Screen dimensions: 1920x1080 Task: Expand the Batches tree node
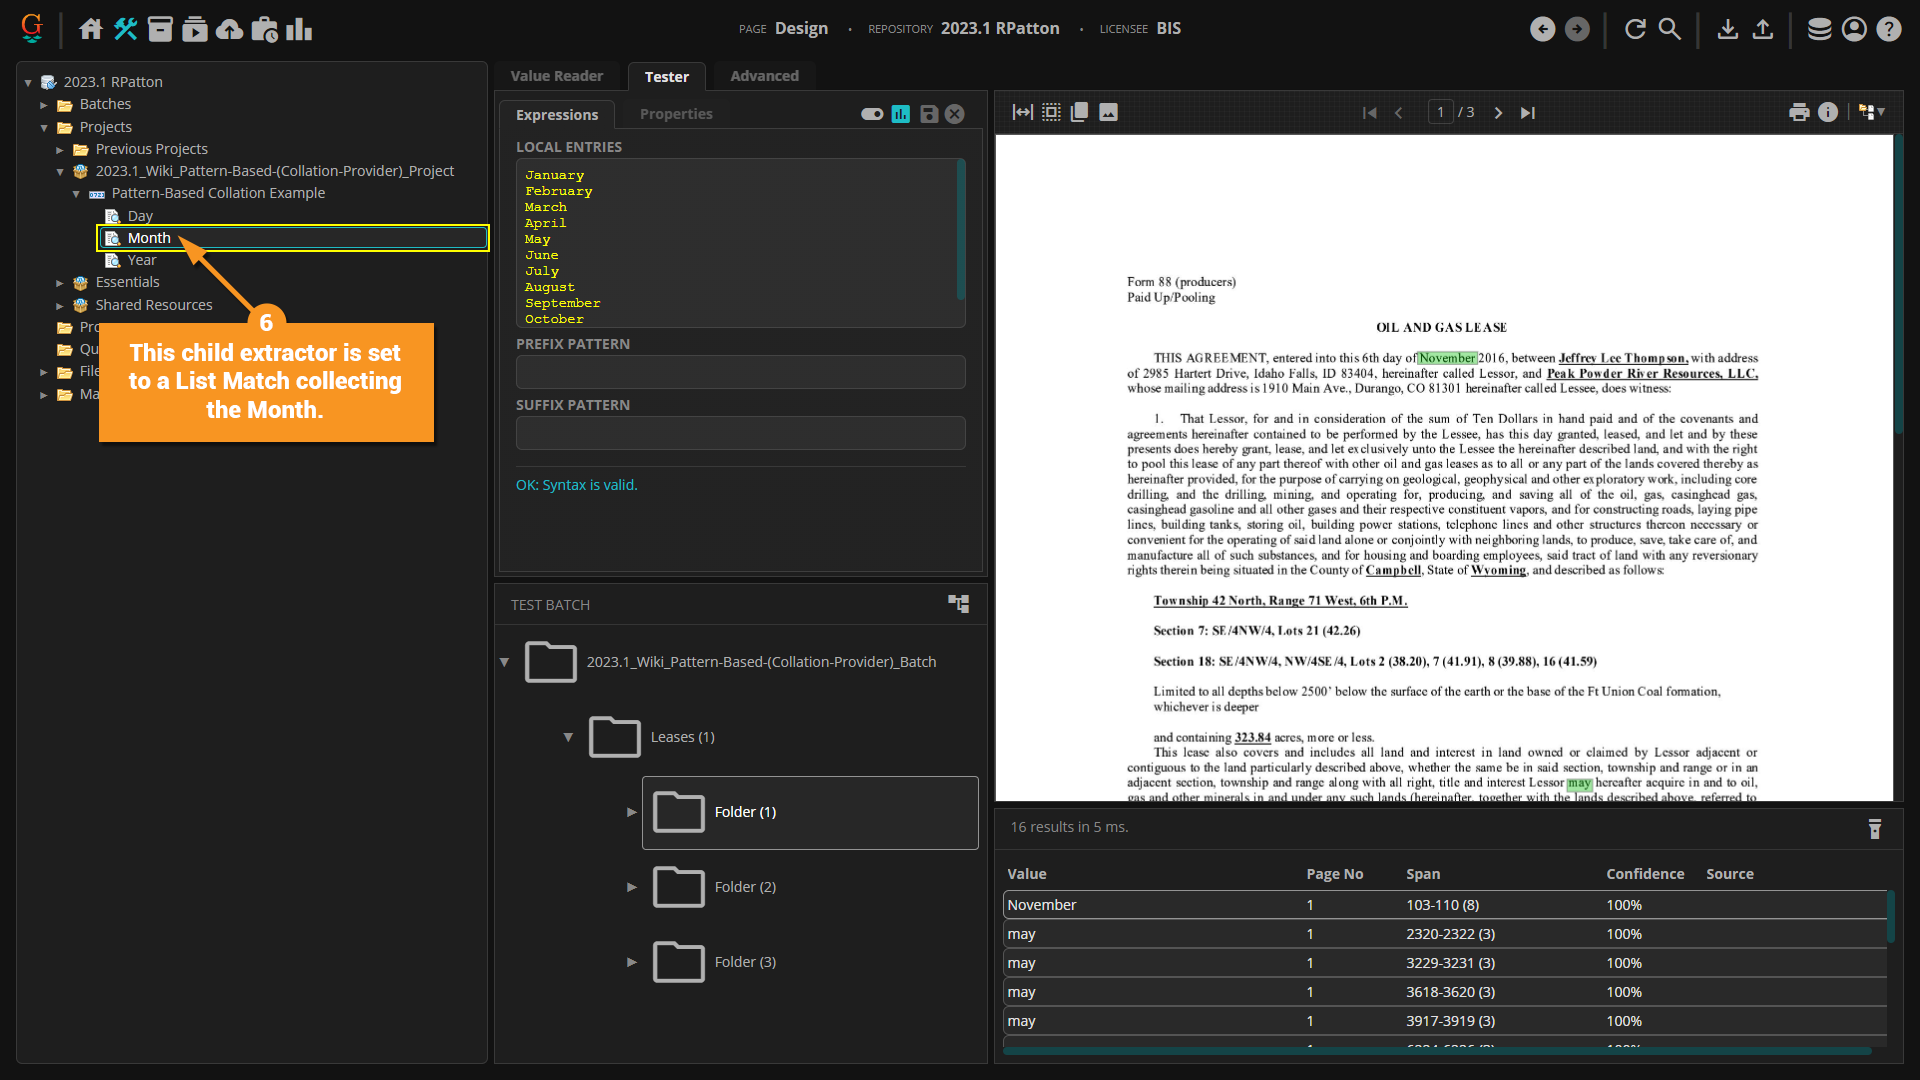[x=44, y=104]
